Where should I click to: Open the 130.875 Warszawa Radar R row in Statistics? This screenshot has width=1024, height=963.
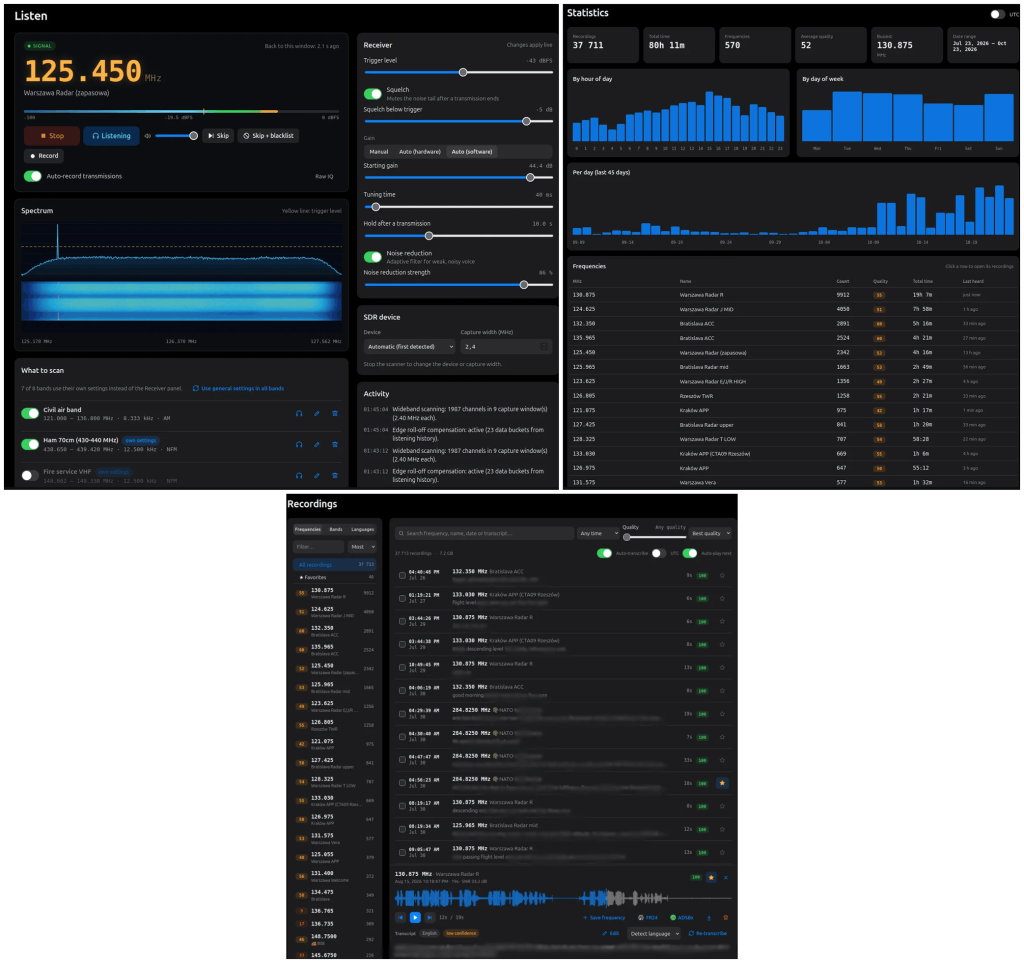792,295
